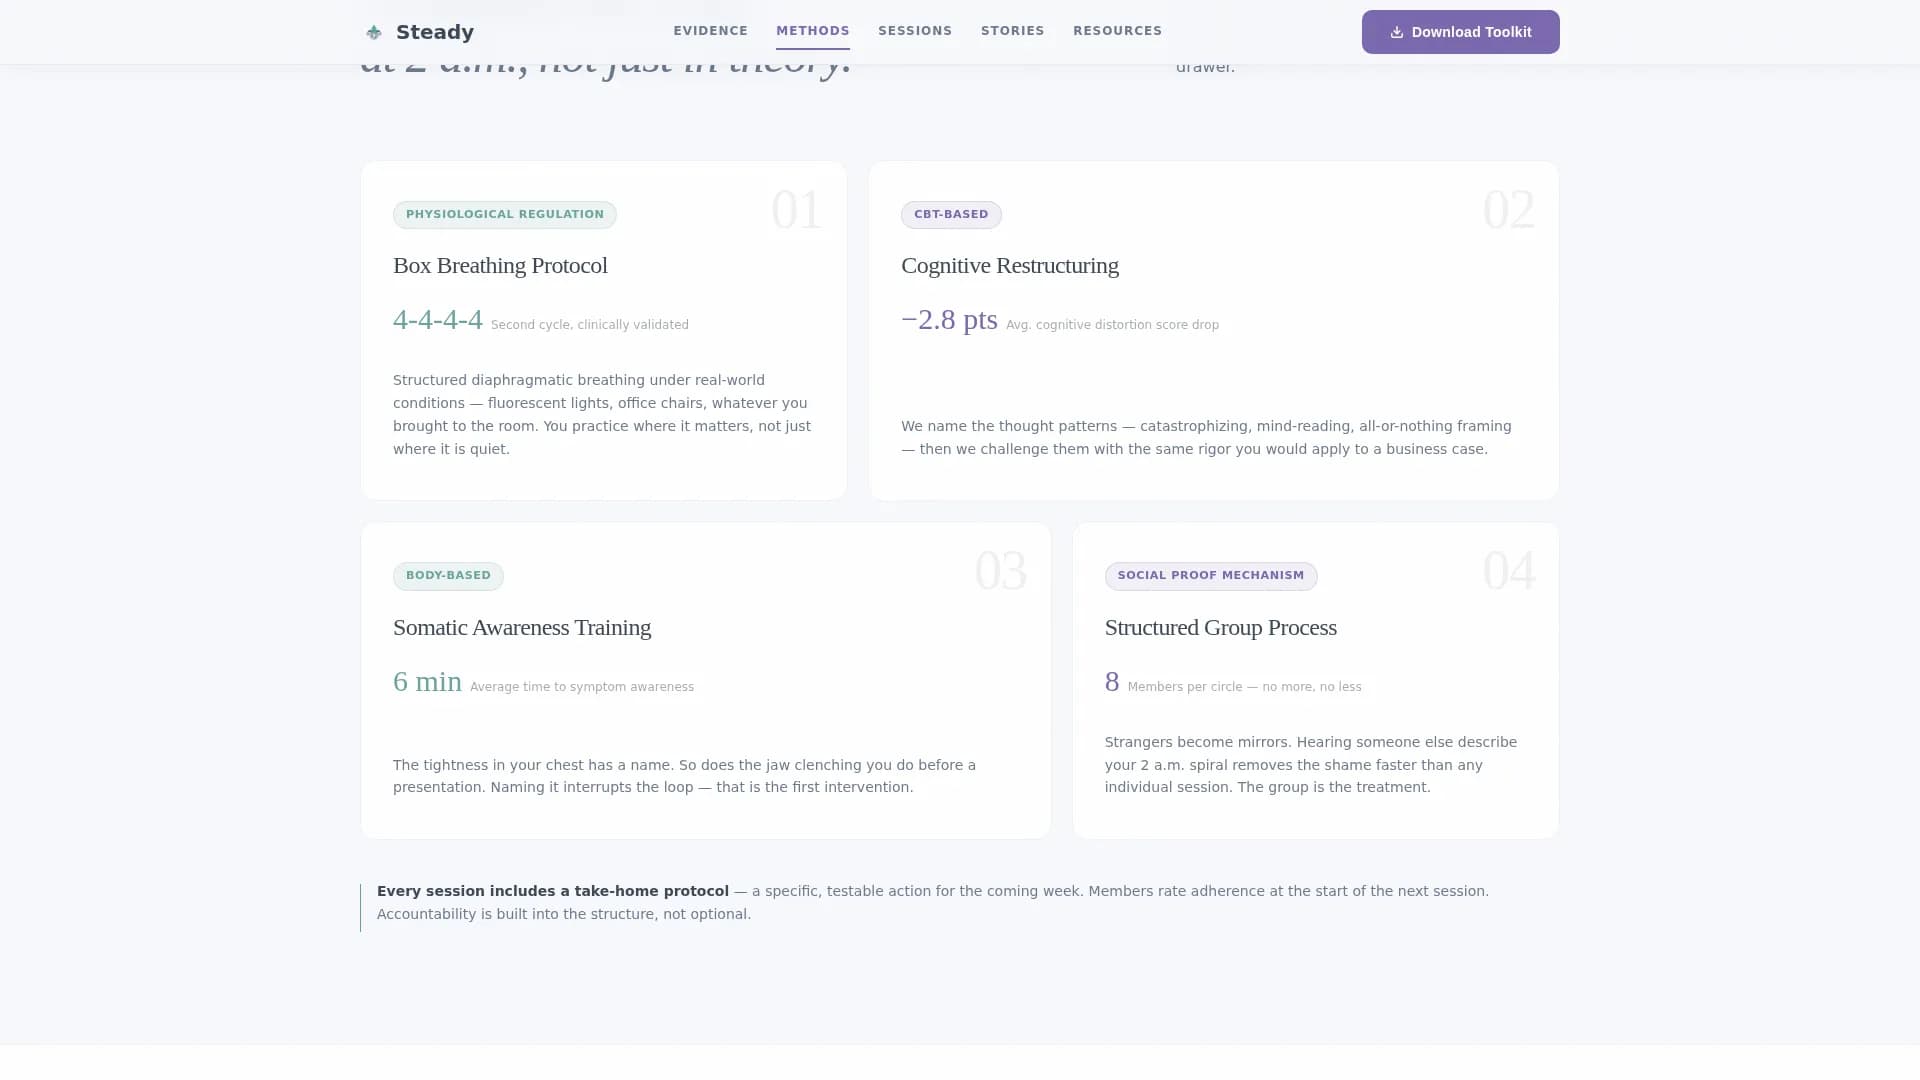Click 'Avg. cognitive distortion score drop' caption
Screen dimensions: 1920x1080
[1112, 325]
